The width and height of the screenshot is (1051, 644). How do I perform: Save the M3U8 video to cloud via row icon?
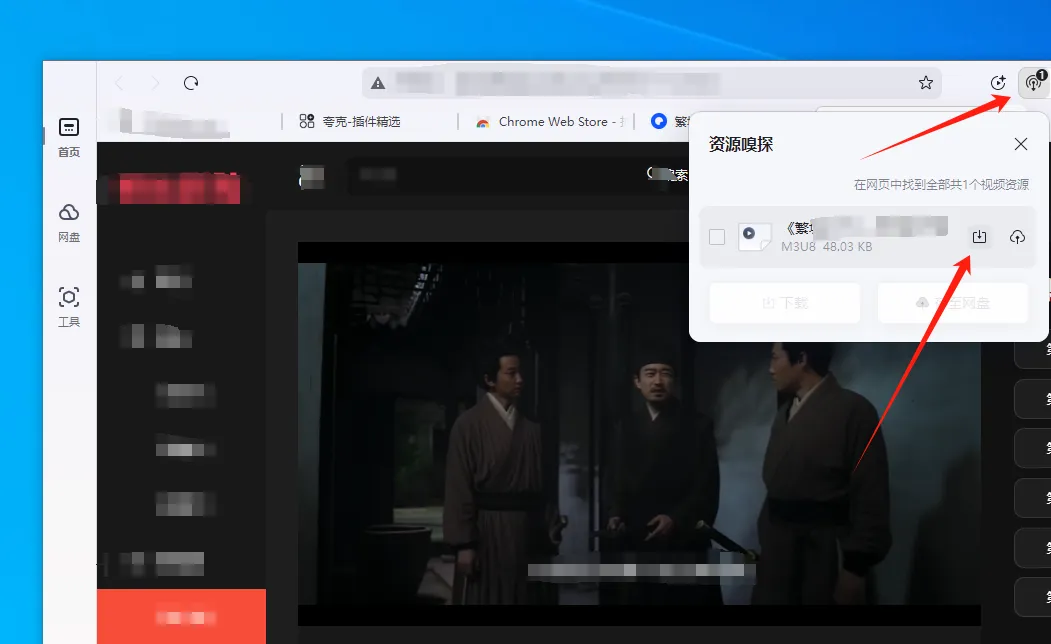pos(1017,237)
